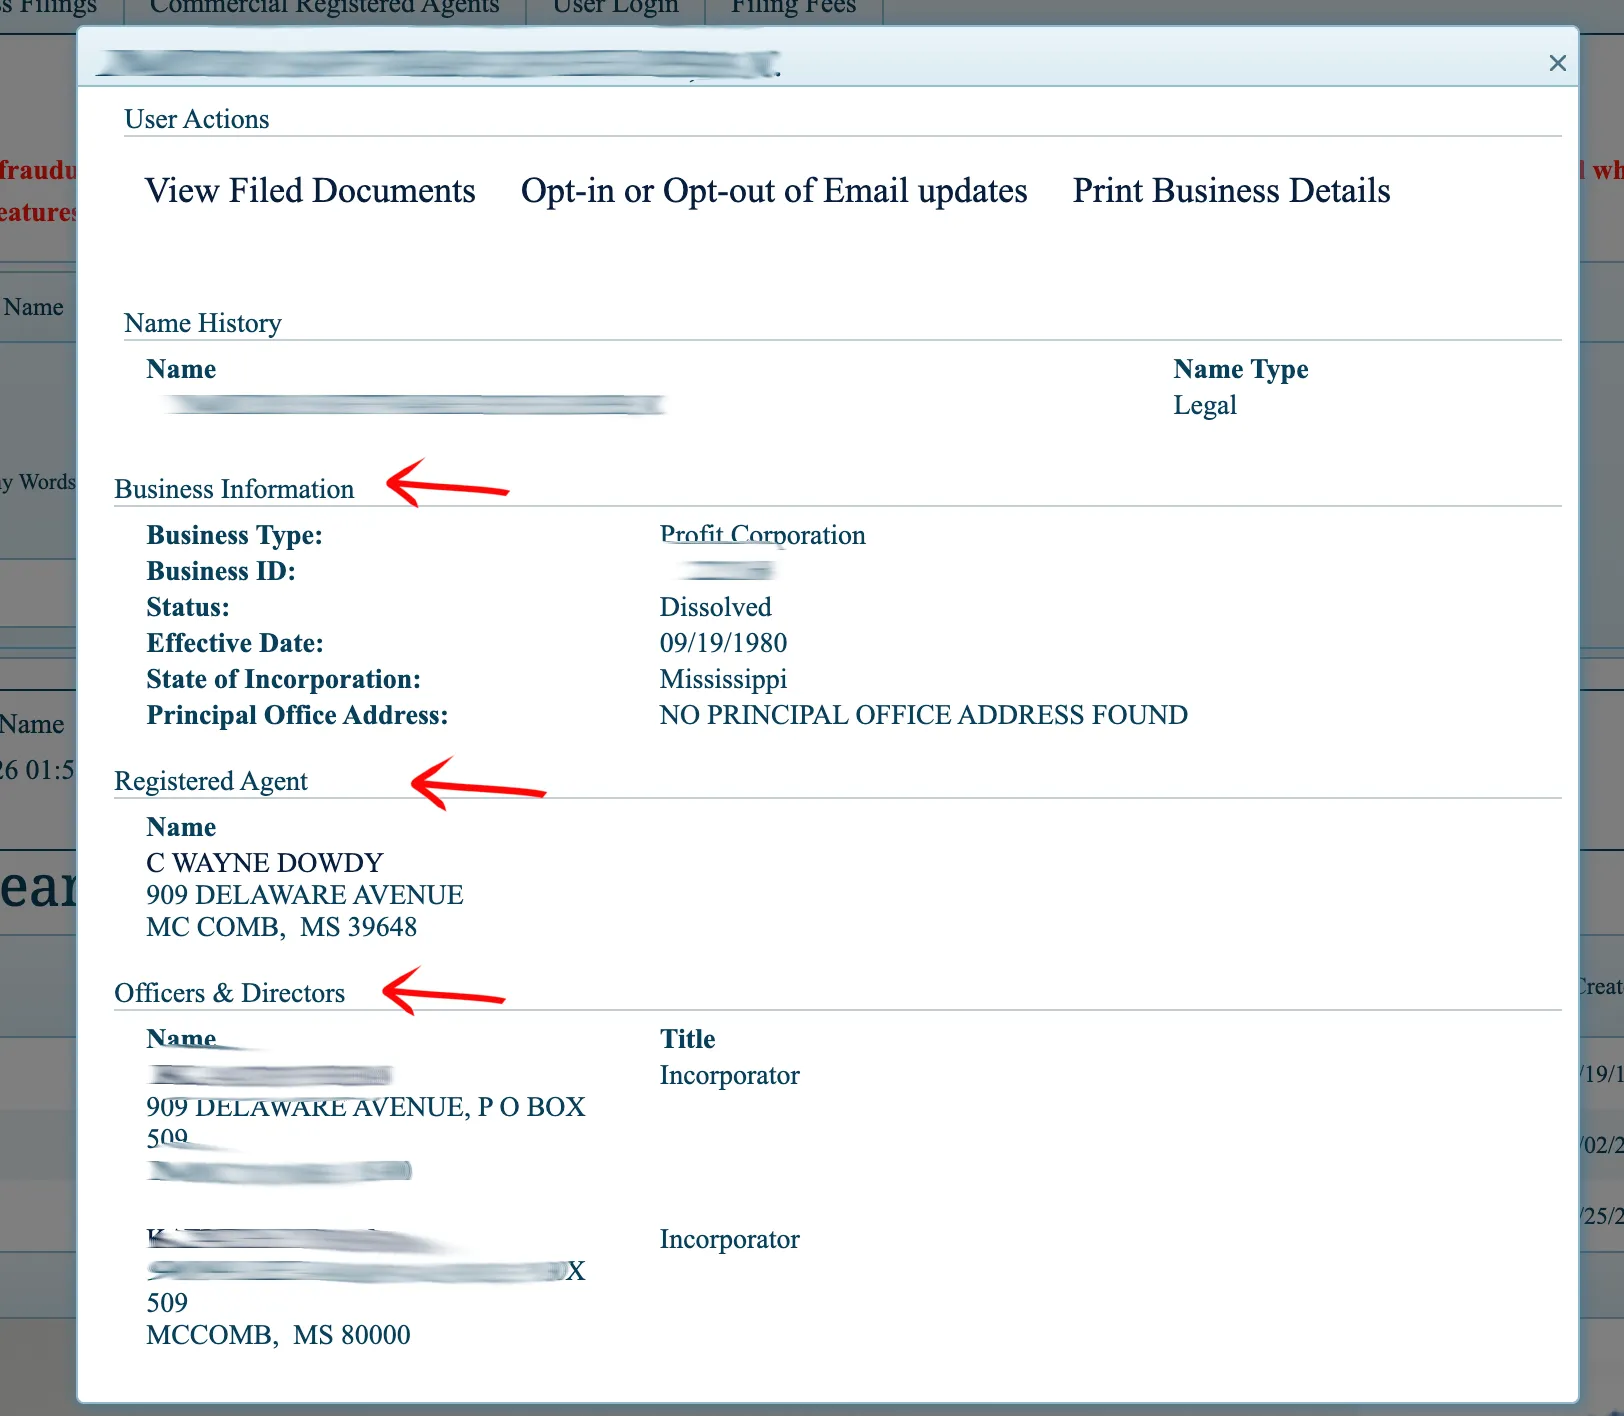Select the Principal Office Address label
1624x1416 pixels.
coord(297,715)
